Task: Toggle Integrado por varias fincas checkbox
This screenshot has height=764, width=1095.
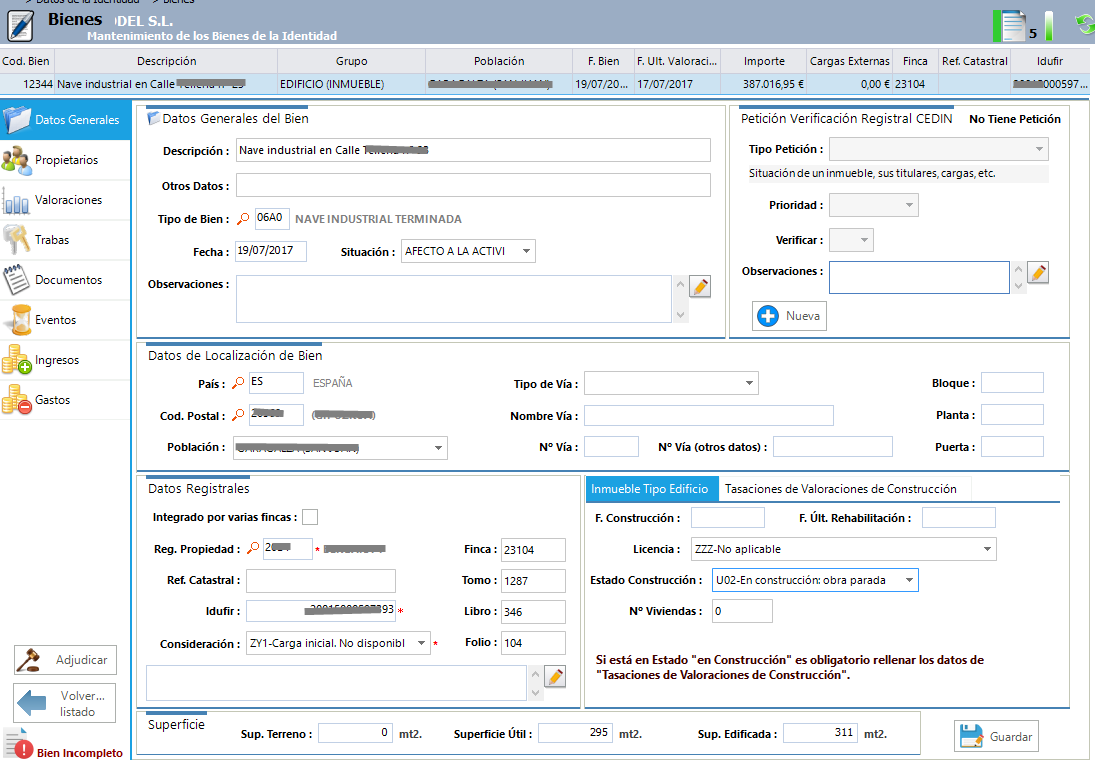Action: (x=310, y=517)
